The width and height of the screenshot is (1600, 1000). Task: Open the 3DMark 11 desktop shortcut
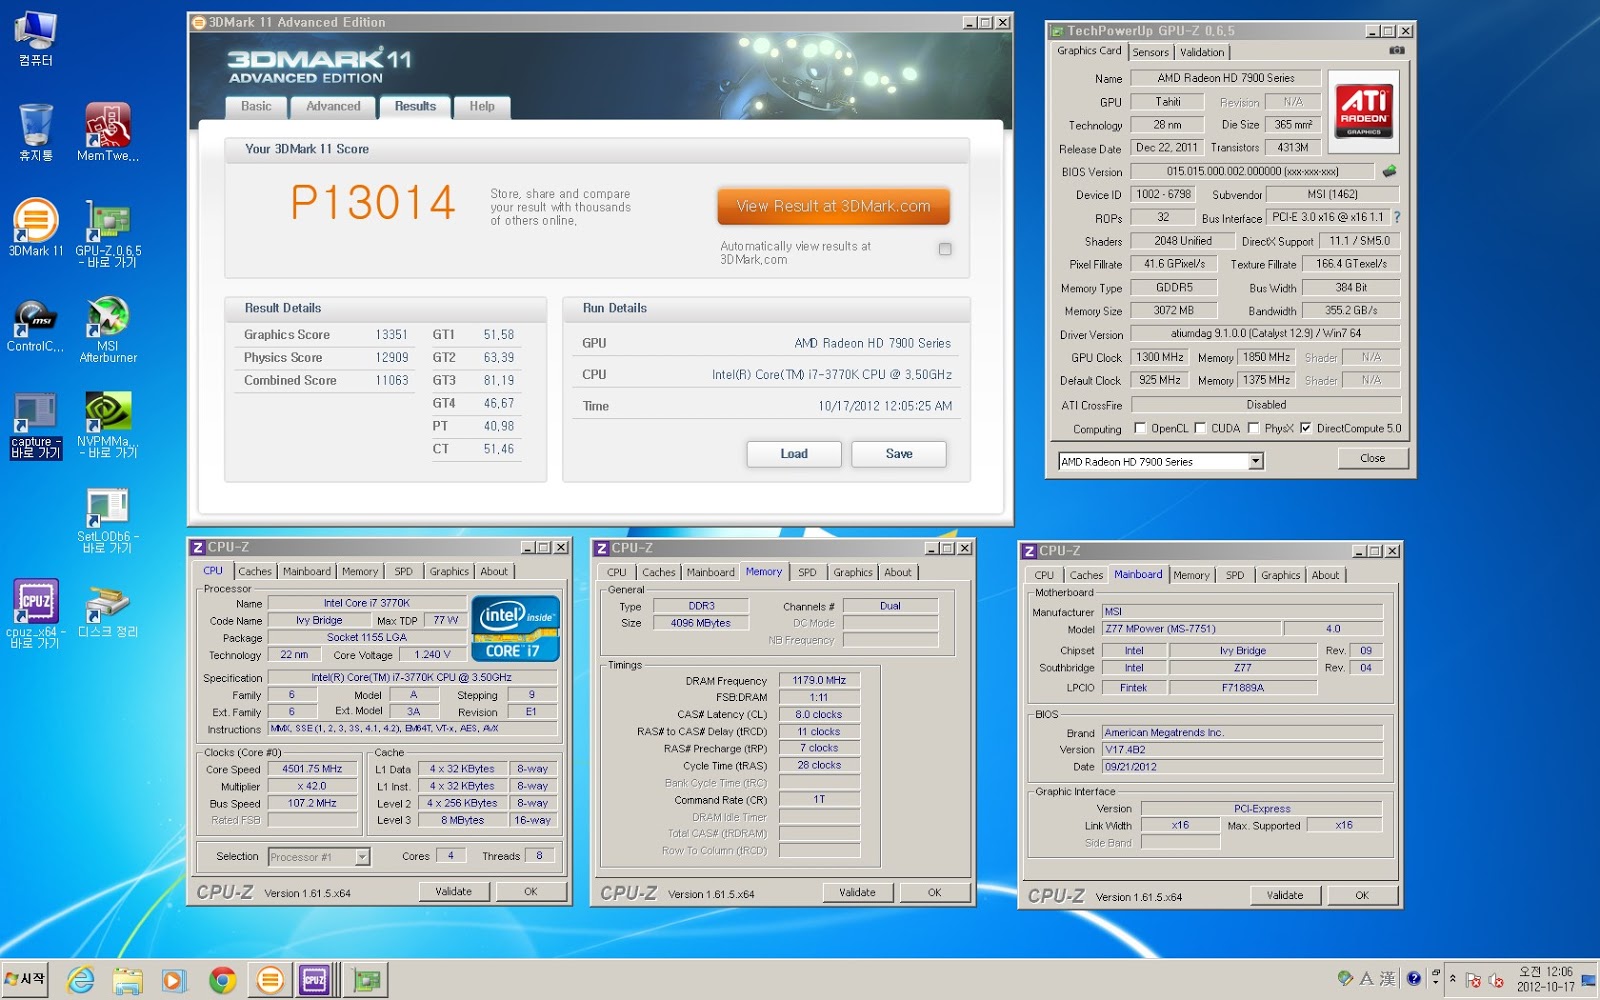[36, 221]
